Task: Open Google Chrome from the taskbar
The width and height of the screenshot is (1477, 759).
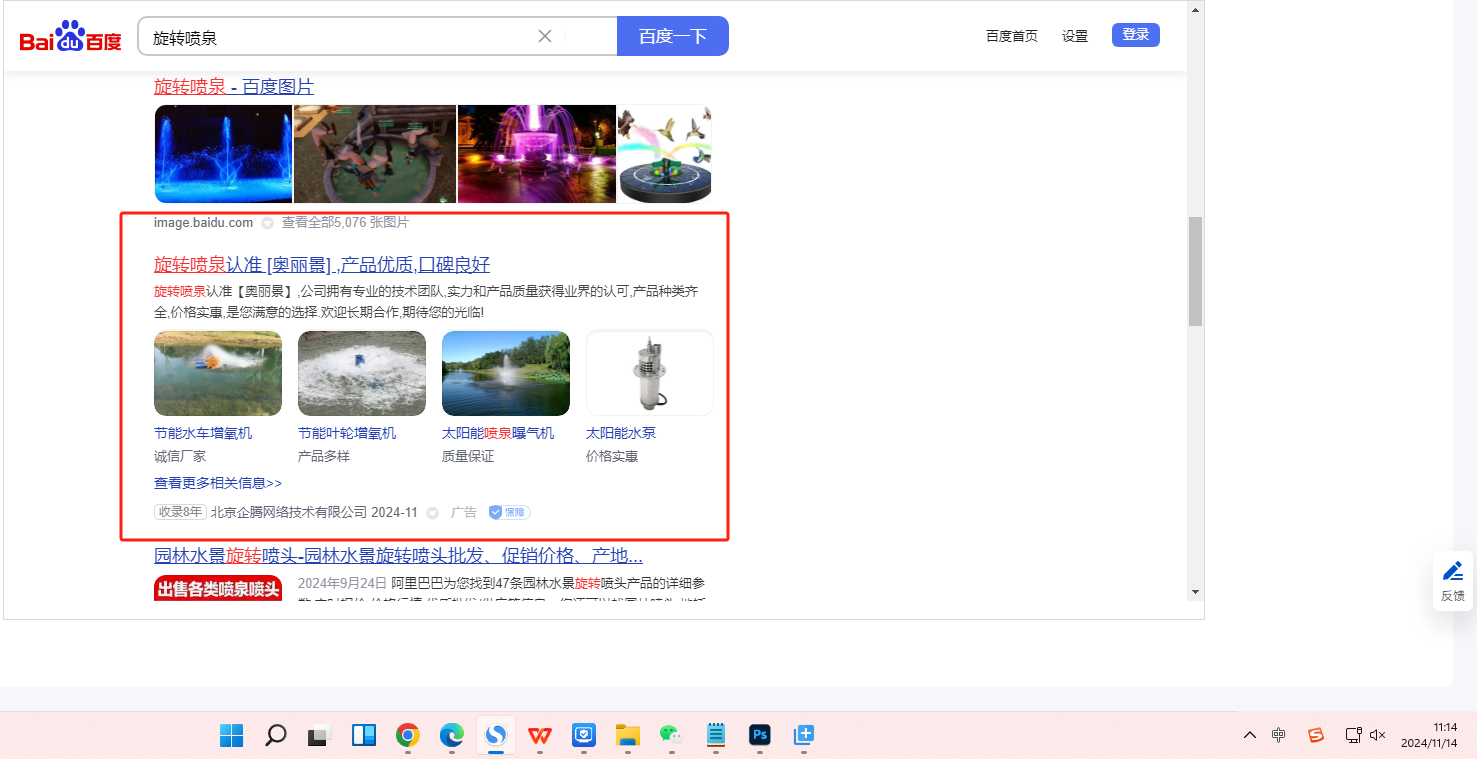Action: pyautogui.click(x=408, y=736)
